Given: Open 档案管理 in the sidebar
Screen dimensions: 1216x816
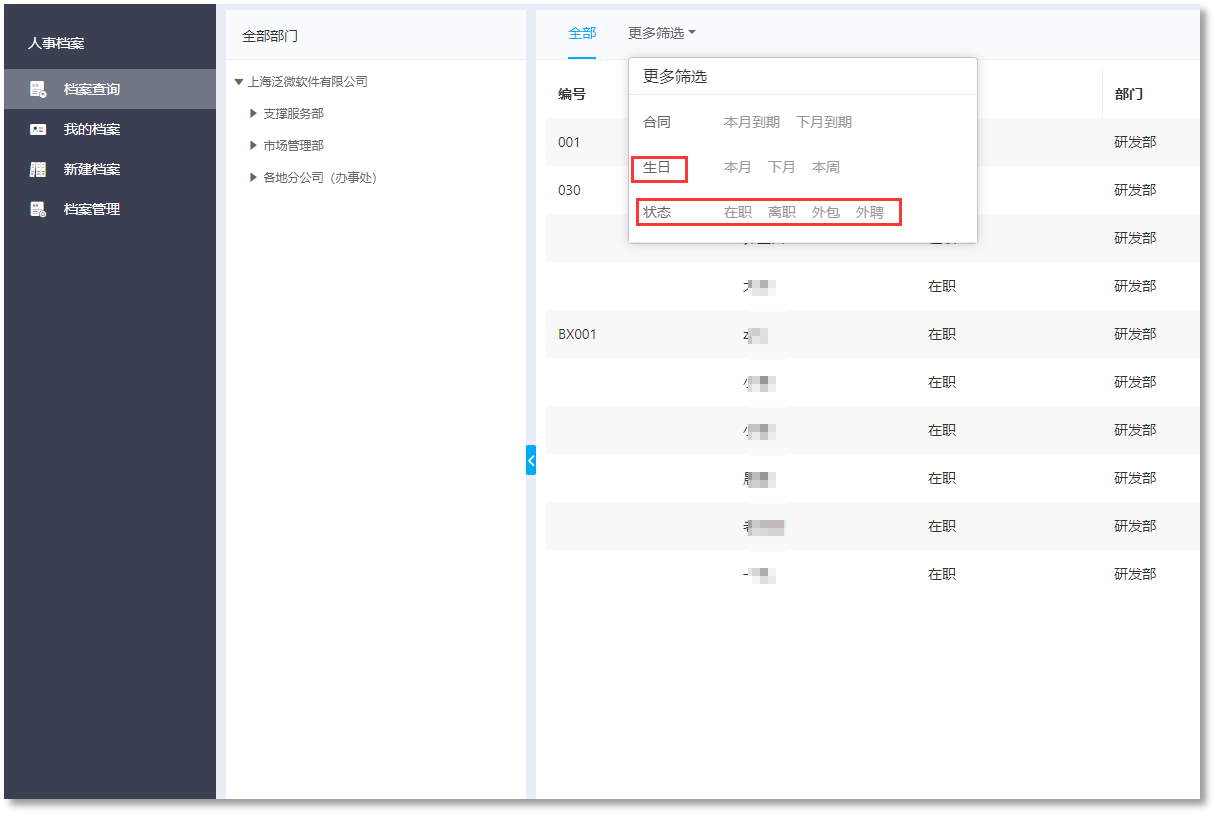Looking at the screenshot, I should point(109,209).
